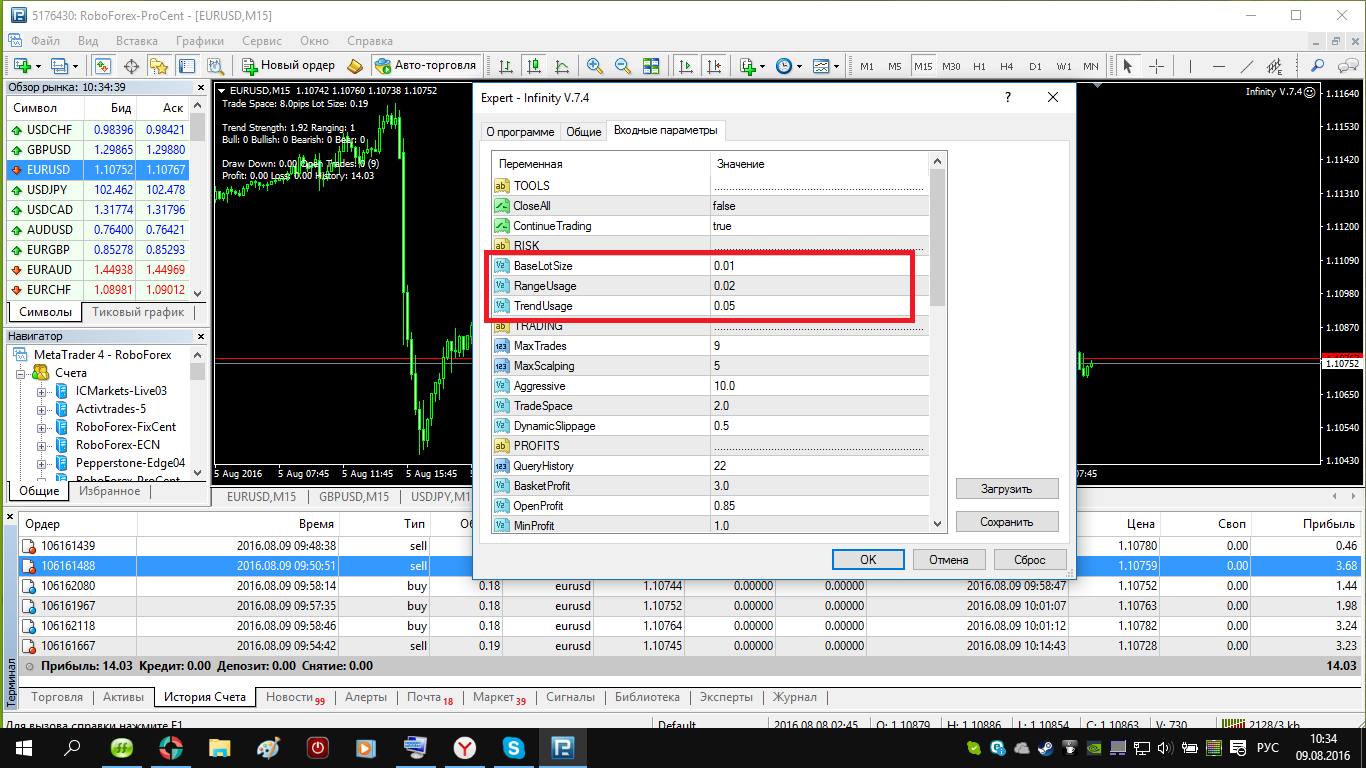Screen dimensions: 1366x768
Task: Select the trendline drawing tool
Action: tap(1246, 66)
